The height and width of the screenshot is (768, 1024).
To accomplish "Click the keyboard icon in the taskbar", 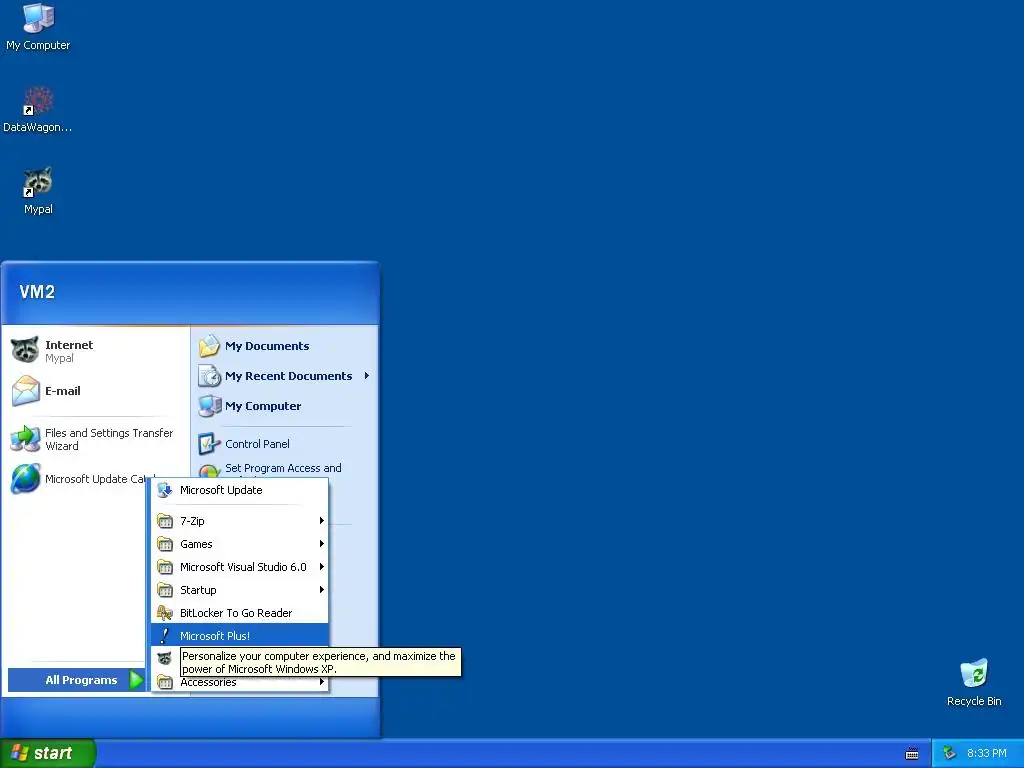I will point(912,754).
